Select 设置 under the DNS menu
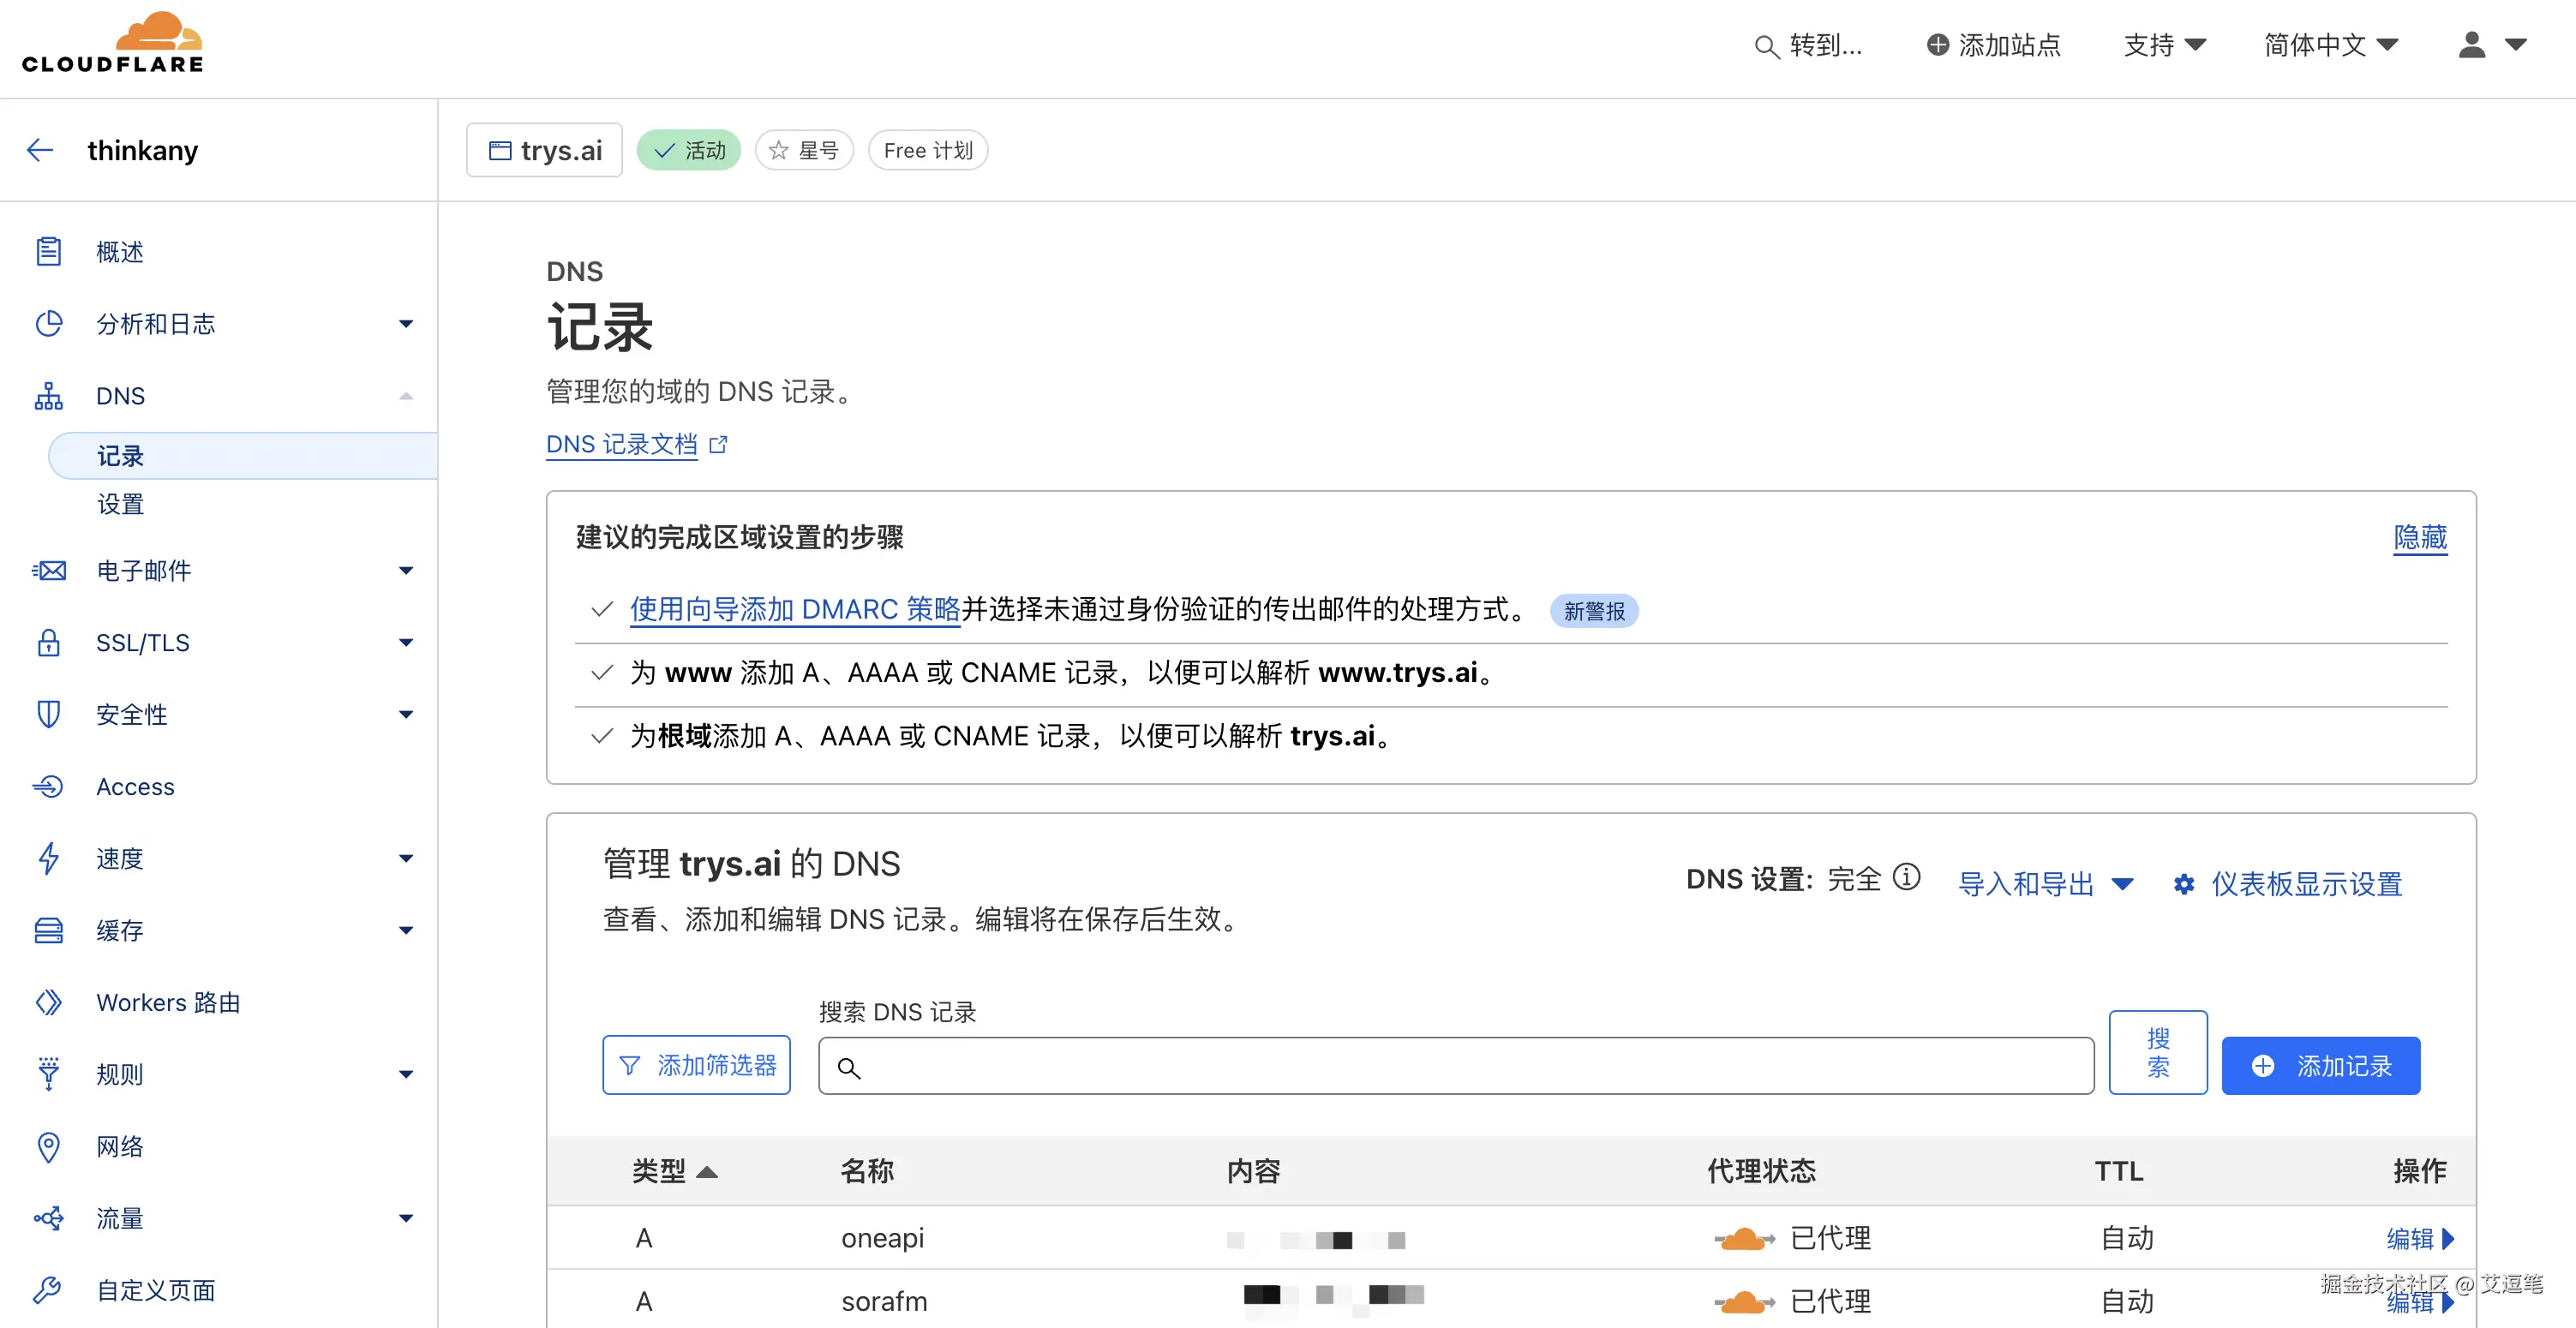This screenshot has width=2576, height=1328. (x=120, y=504)
